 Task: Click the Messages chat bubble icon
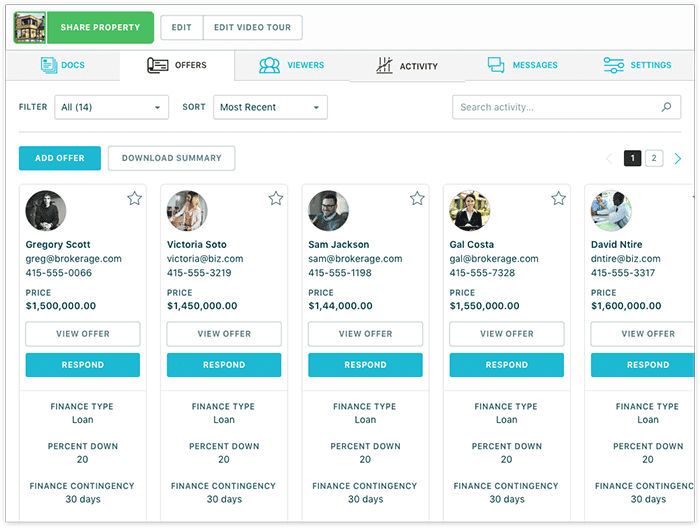[496, 66]
